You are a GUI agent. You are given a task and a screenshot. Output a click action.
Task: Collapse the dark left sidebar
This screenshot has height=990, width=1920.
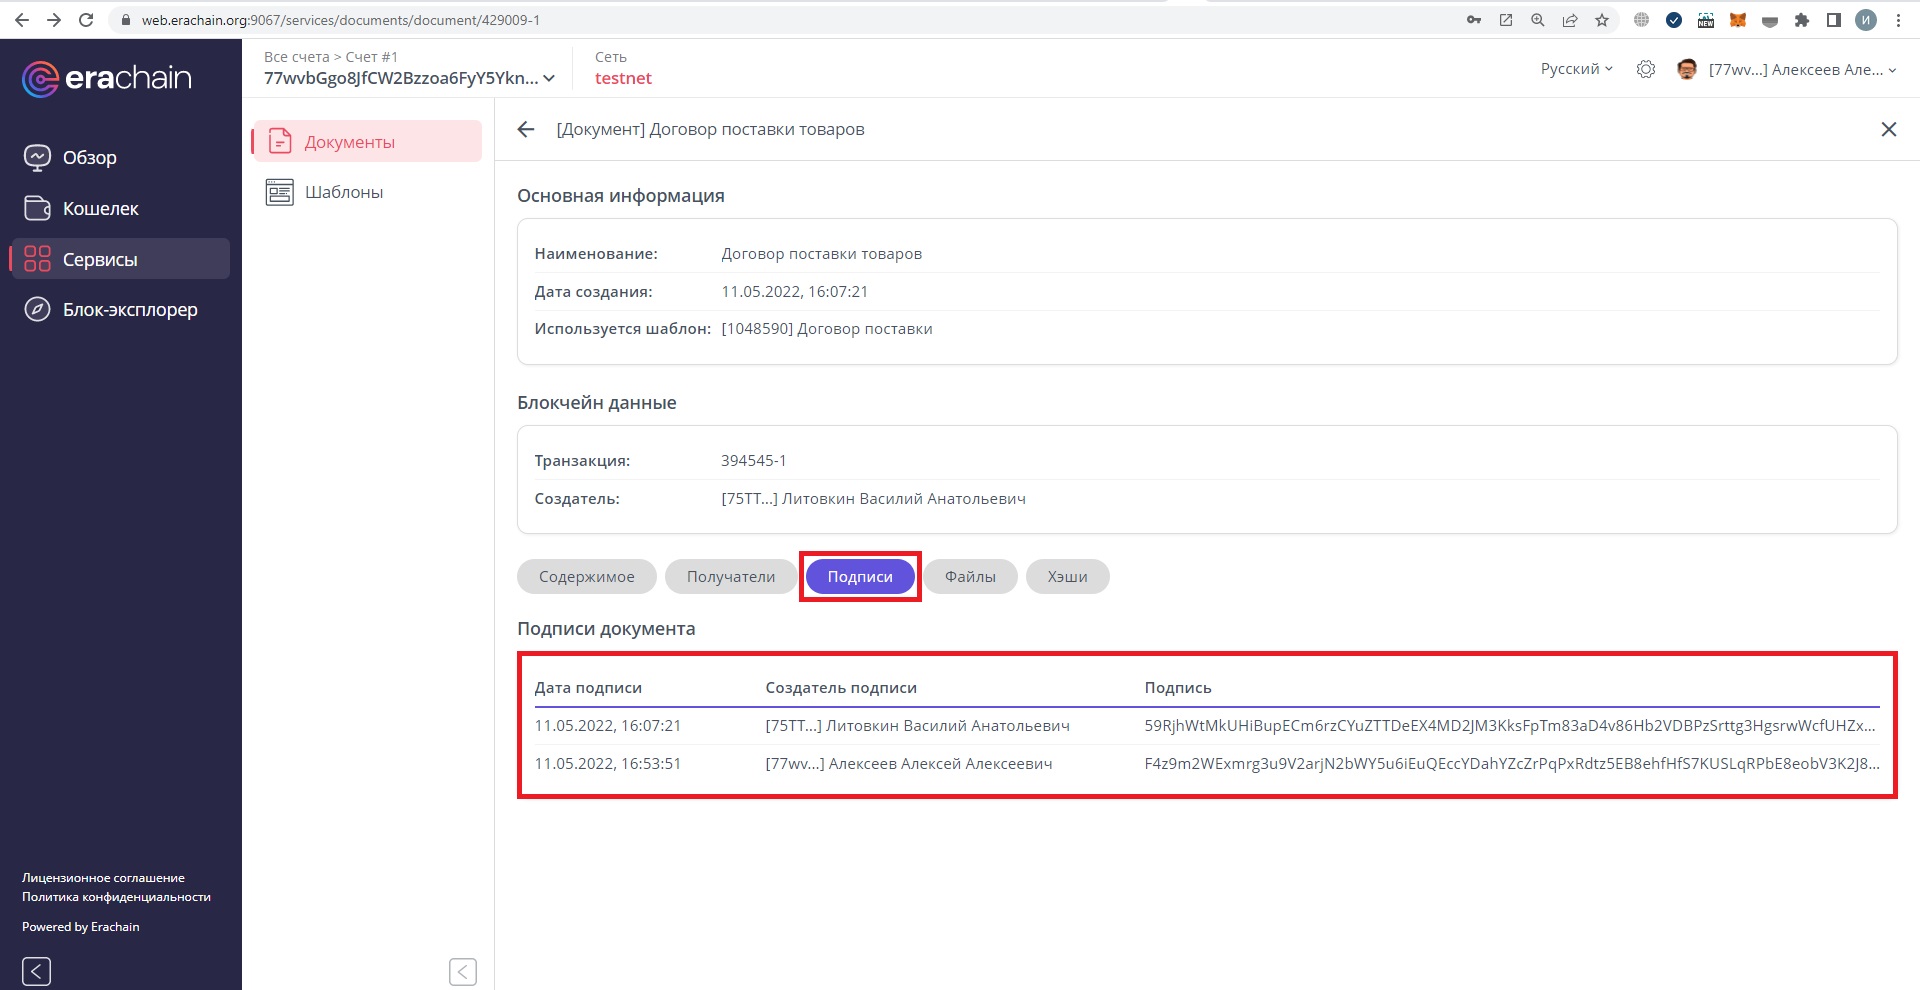coord(37,971)
